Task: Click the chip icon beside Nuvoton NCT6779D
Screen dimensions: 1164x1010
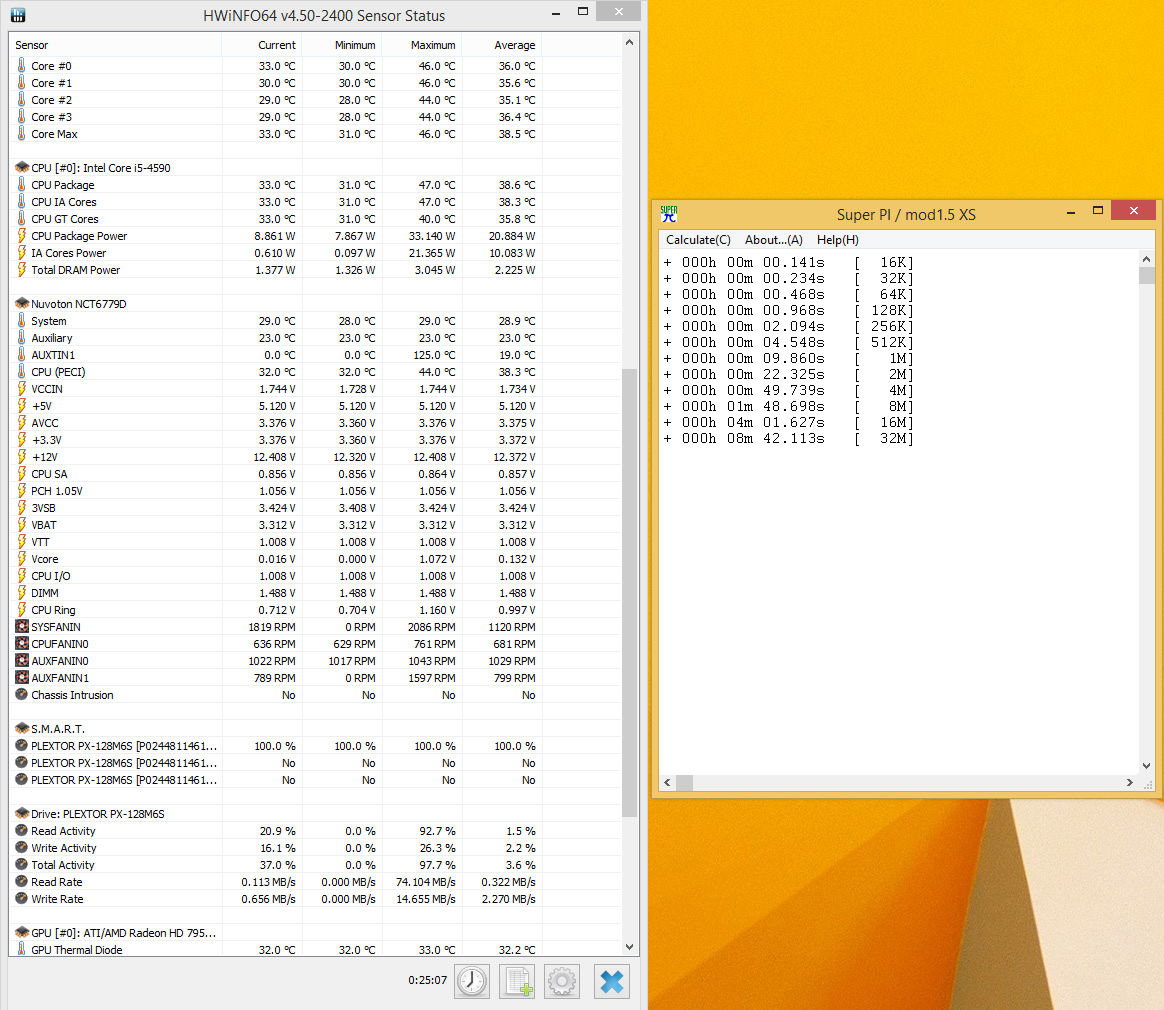Action: coord(22,304)
